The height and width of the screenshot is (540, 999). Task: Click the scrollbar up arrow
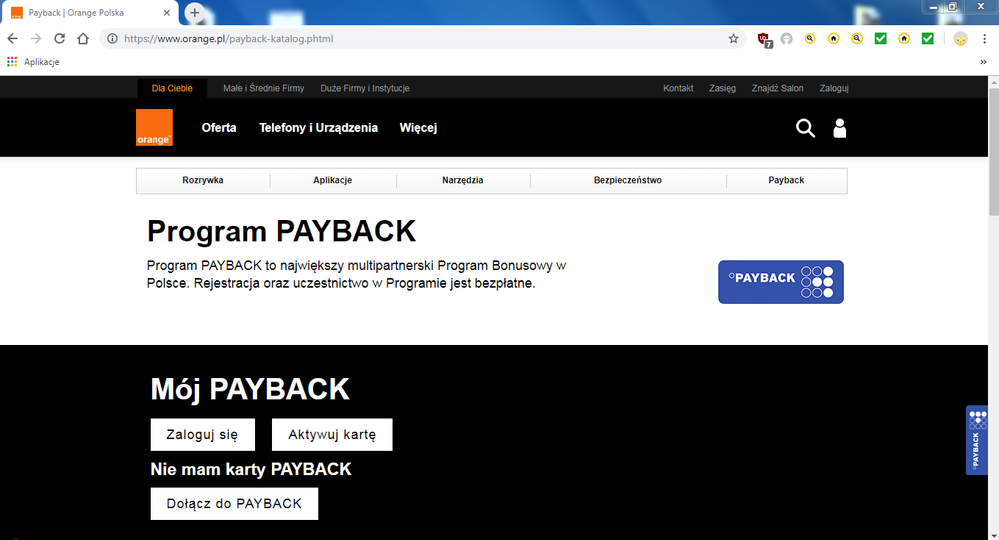tap(993, 82)
